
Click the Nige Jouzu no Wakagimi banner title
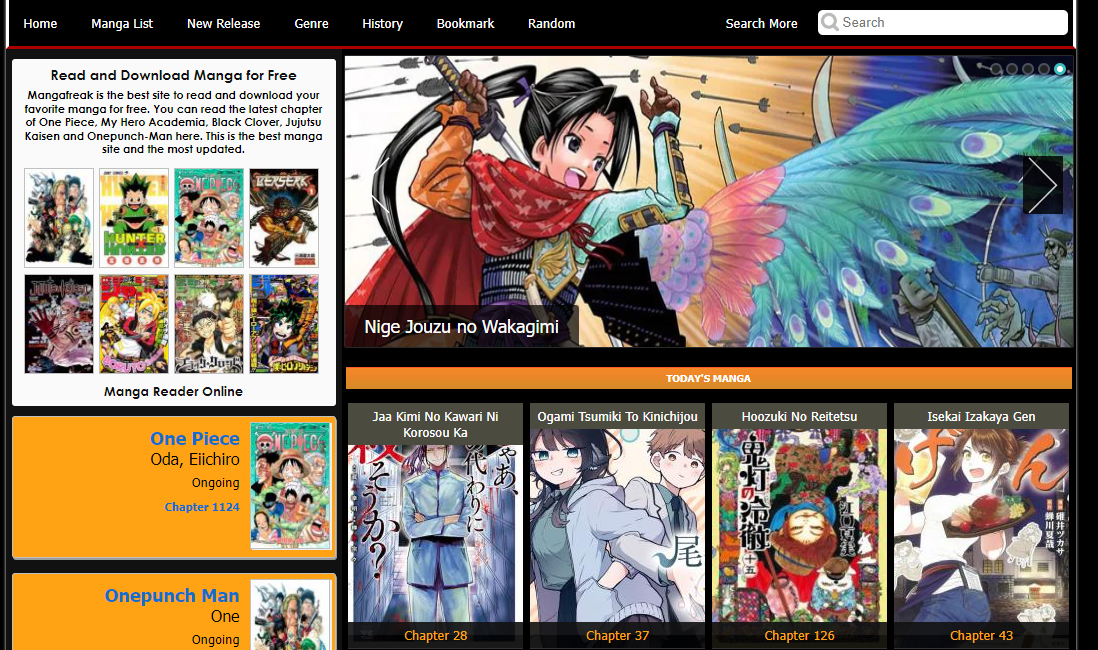click(x=461, y=327)
